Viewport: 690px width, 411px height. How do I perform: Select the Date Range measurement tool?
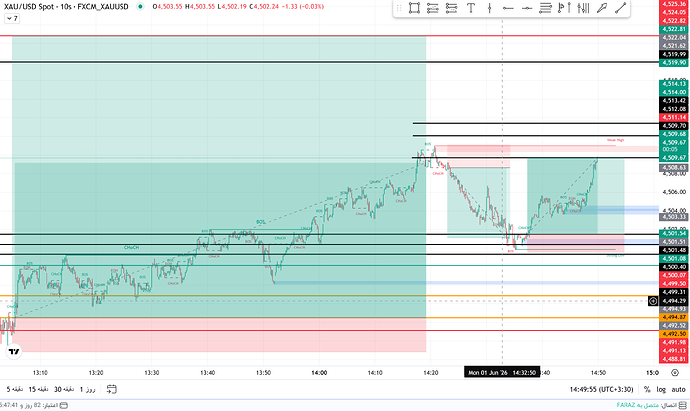pos(564,8)
